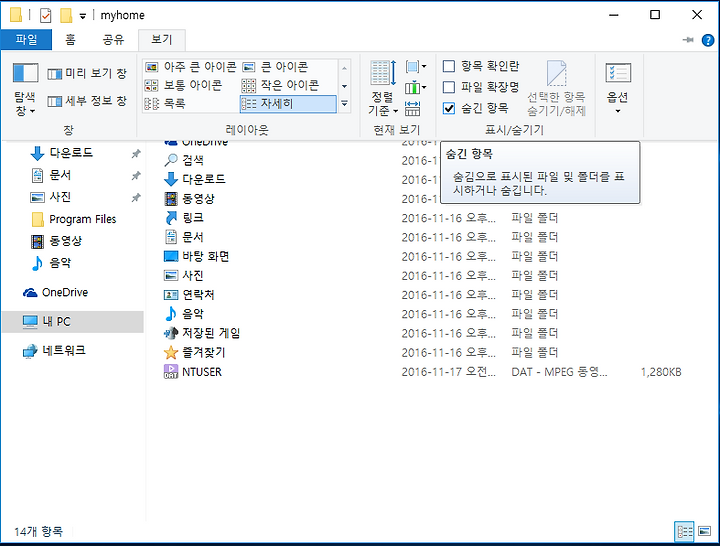Open the sort by (정렬 기준) dropdown

(382, 88)
